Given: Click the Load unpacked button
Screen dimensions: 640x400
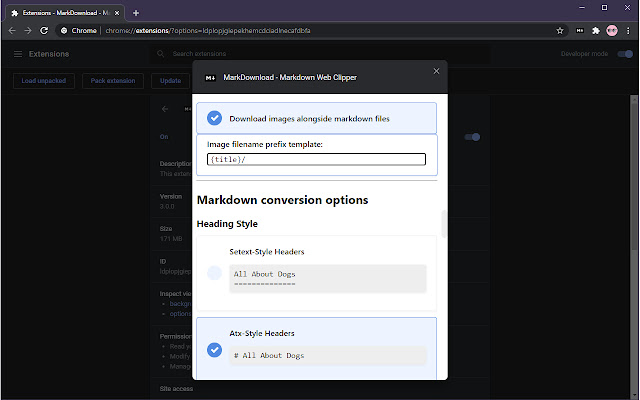Looking at the screenshot, I should point(44,81).
